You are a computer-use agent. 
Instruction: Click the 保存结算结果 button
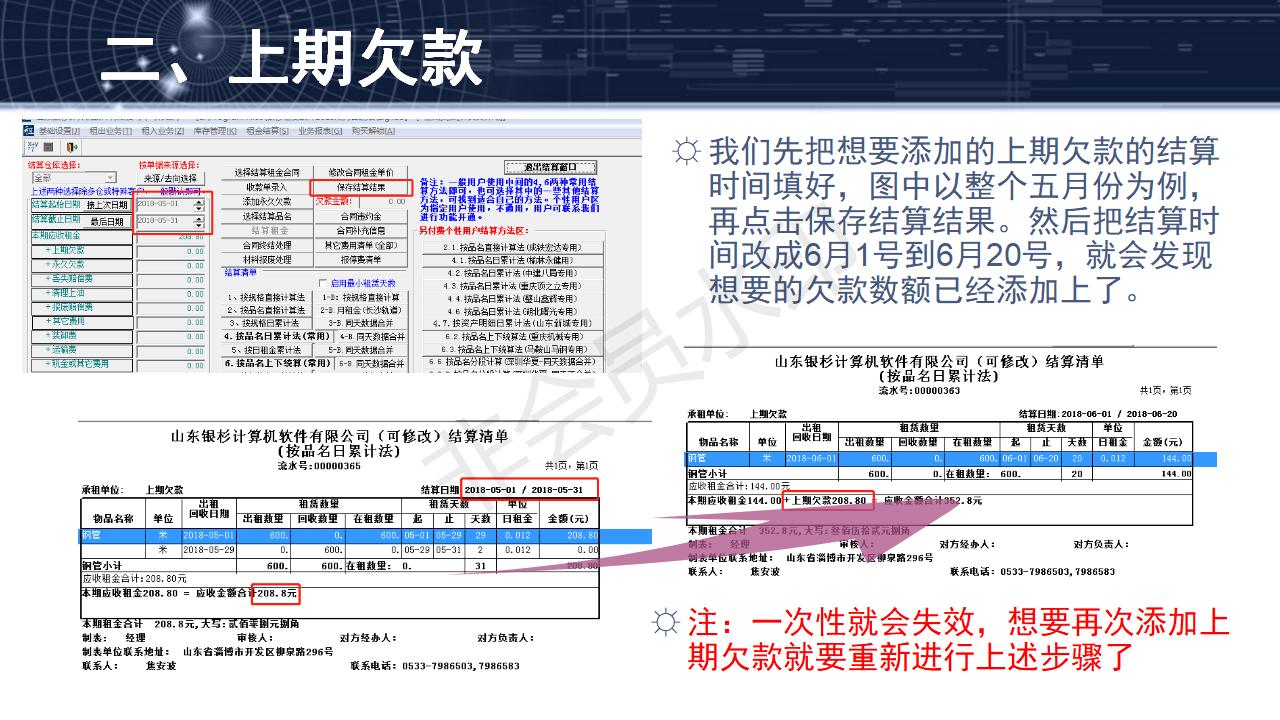tap(362, 189)
